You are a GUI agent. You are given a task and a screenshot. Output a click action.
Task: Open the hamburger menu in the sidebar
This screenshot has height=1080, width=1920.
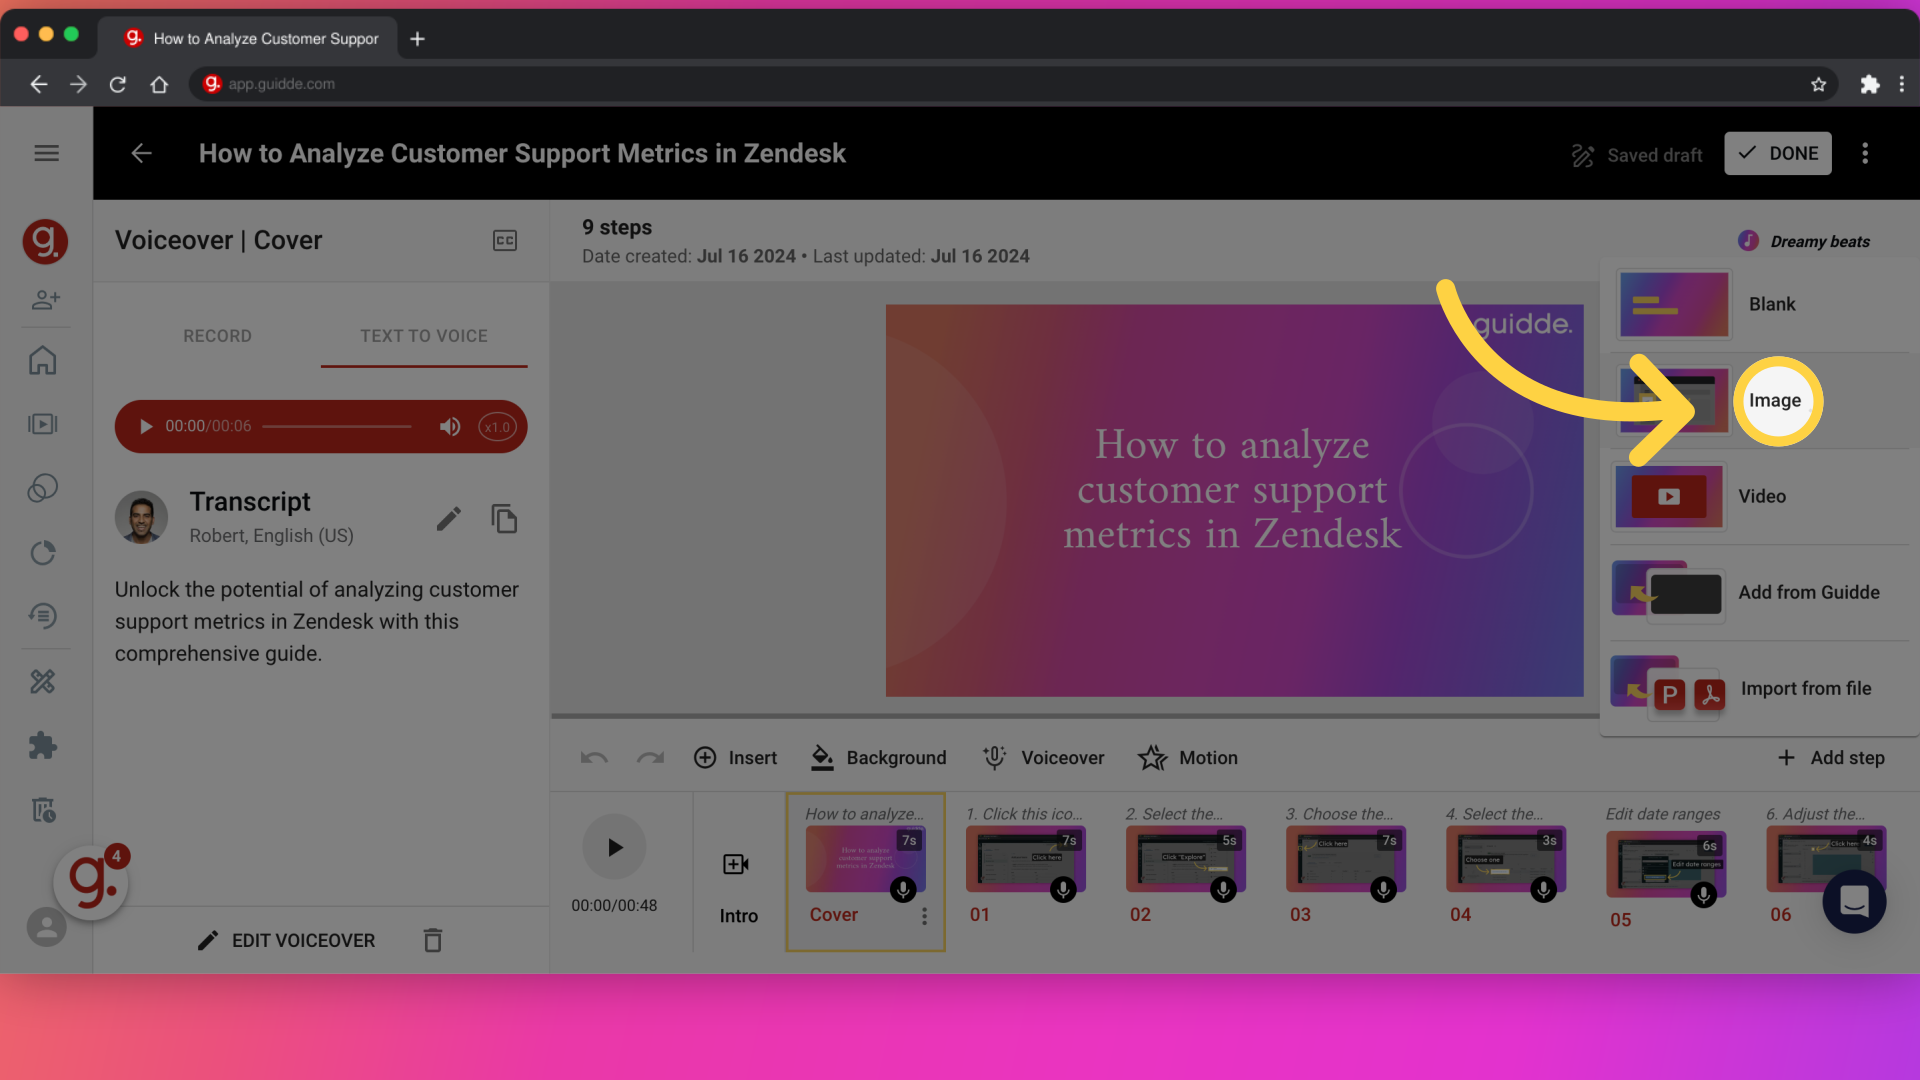click(46, 153)
